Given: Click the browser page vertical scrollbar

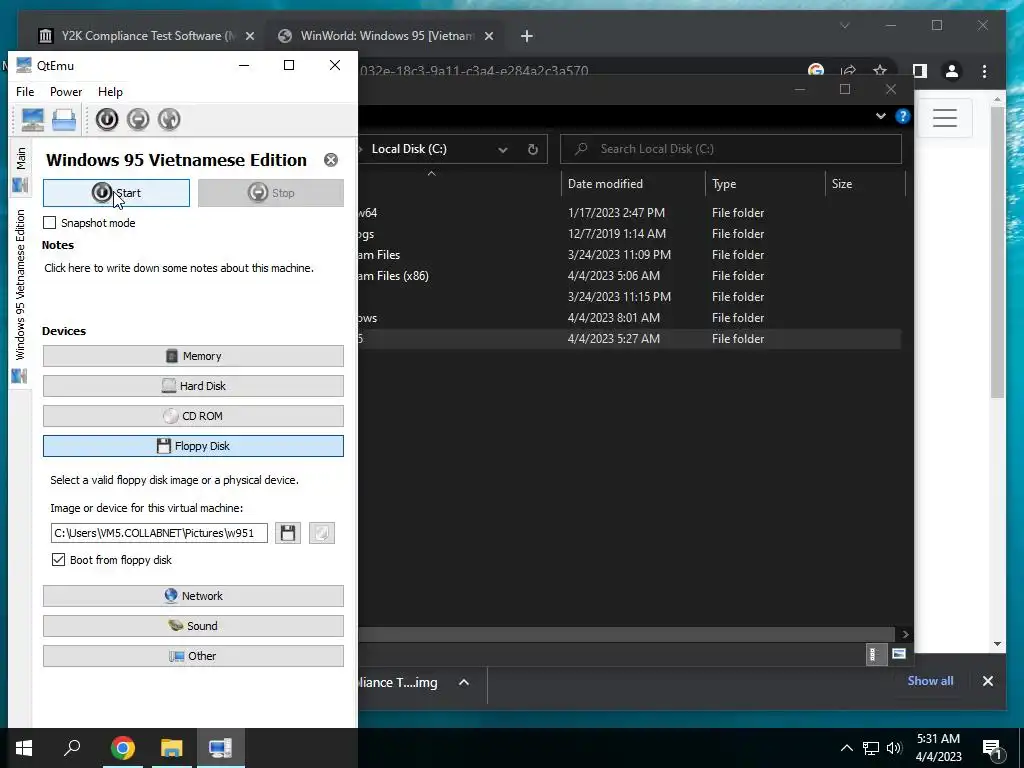Looking at the screenshot, I should (997, 251).
